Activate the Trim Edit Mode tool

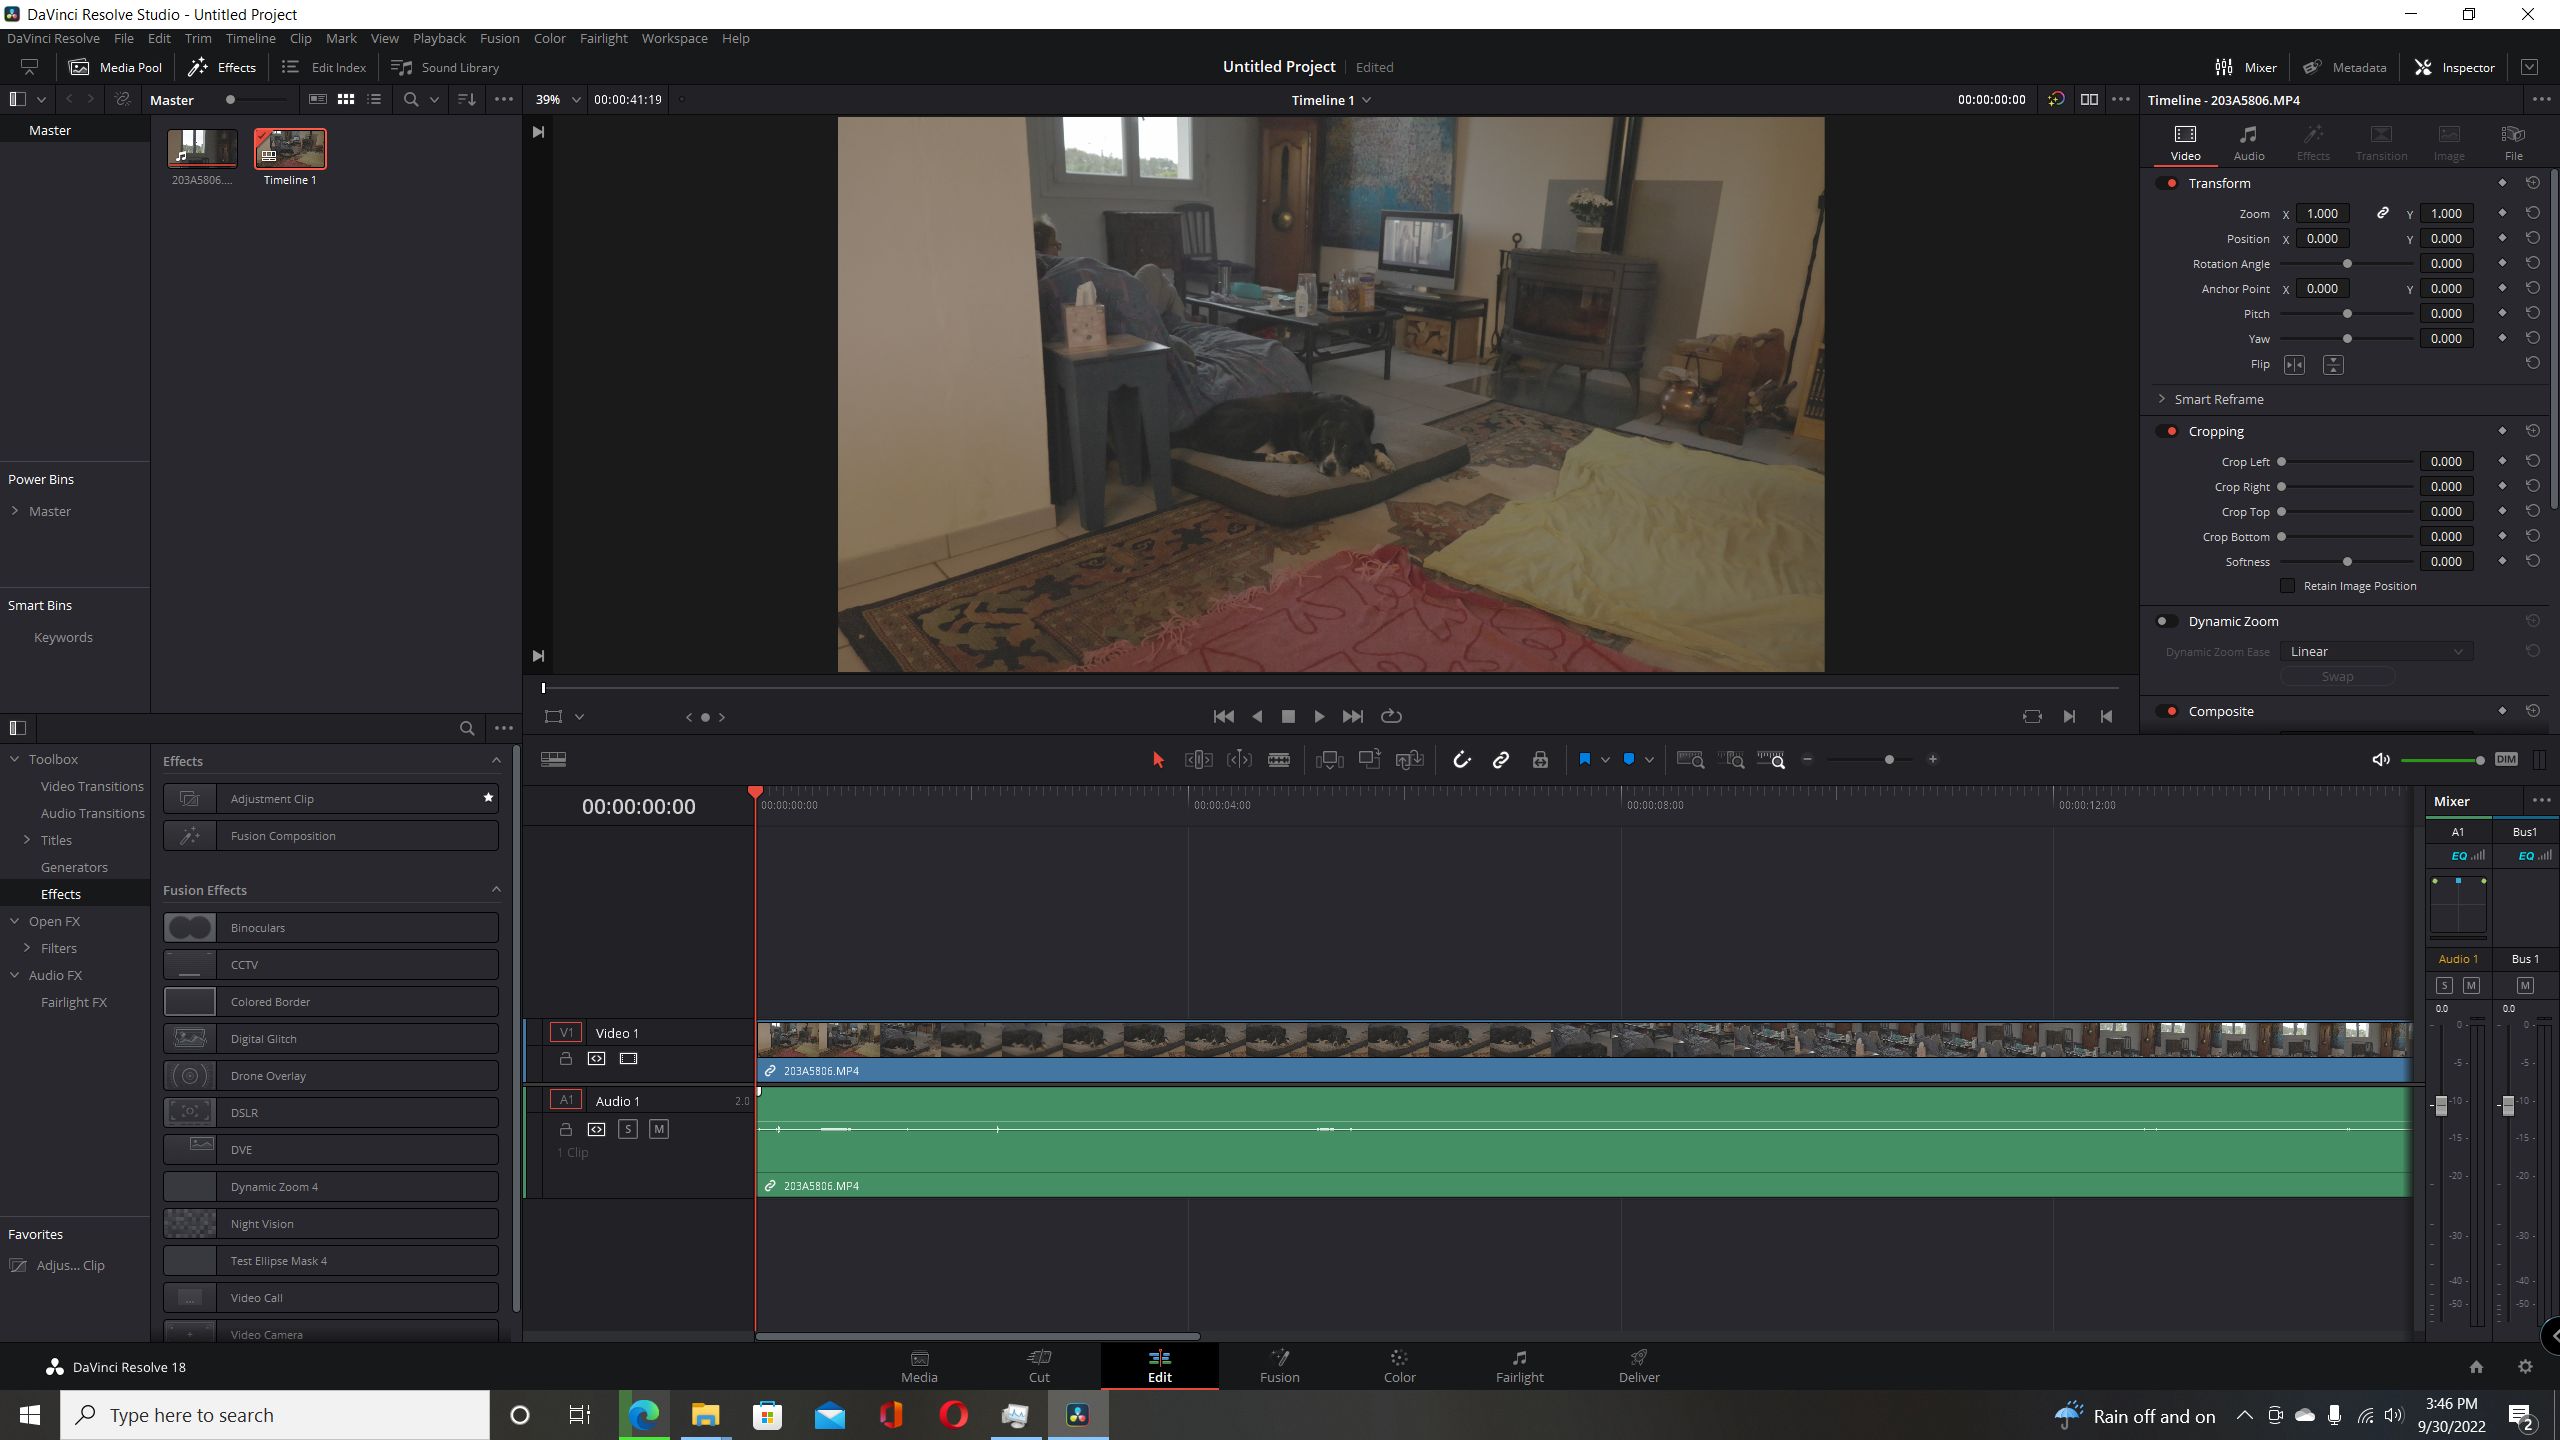1198,760
